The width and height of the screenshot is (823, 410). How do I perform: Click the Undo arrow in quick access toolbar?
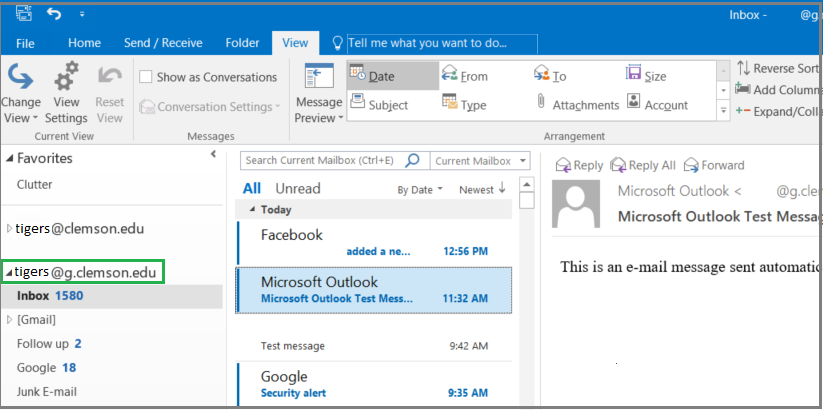pos(54,14)
